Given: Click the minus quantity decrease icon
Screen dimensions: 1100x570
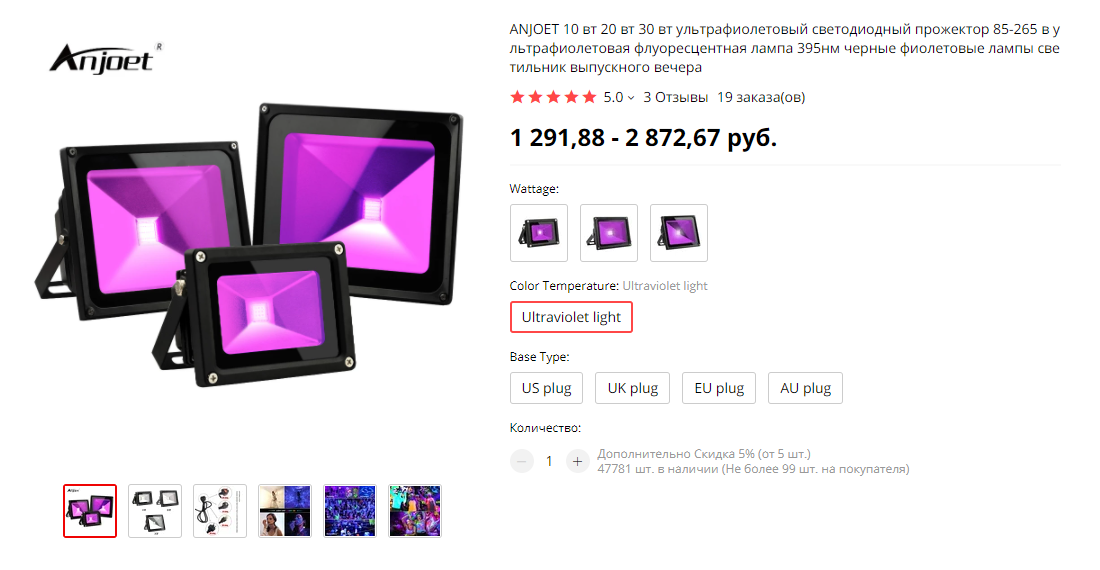Looking at the screenshot, I should pyautogui.click(x=521, y=461).
